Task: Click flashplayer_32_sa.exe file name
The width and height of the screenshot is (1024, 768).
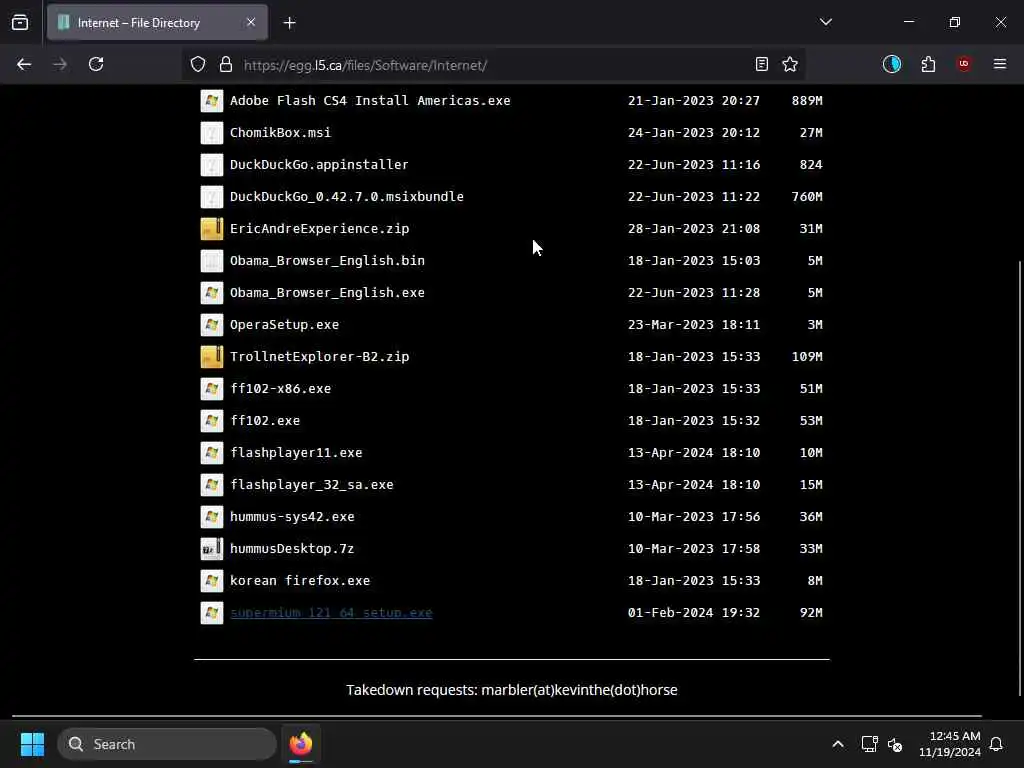Action: [312, 485]
